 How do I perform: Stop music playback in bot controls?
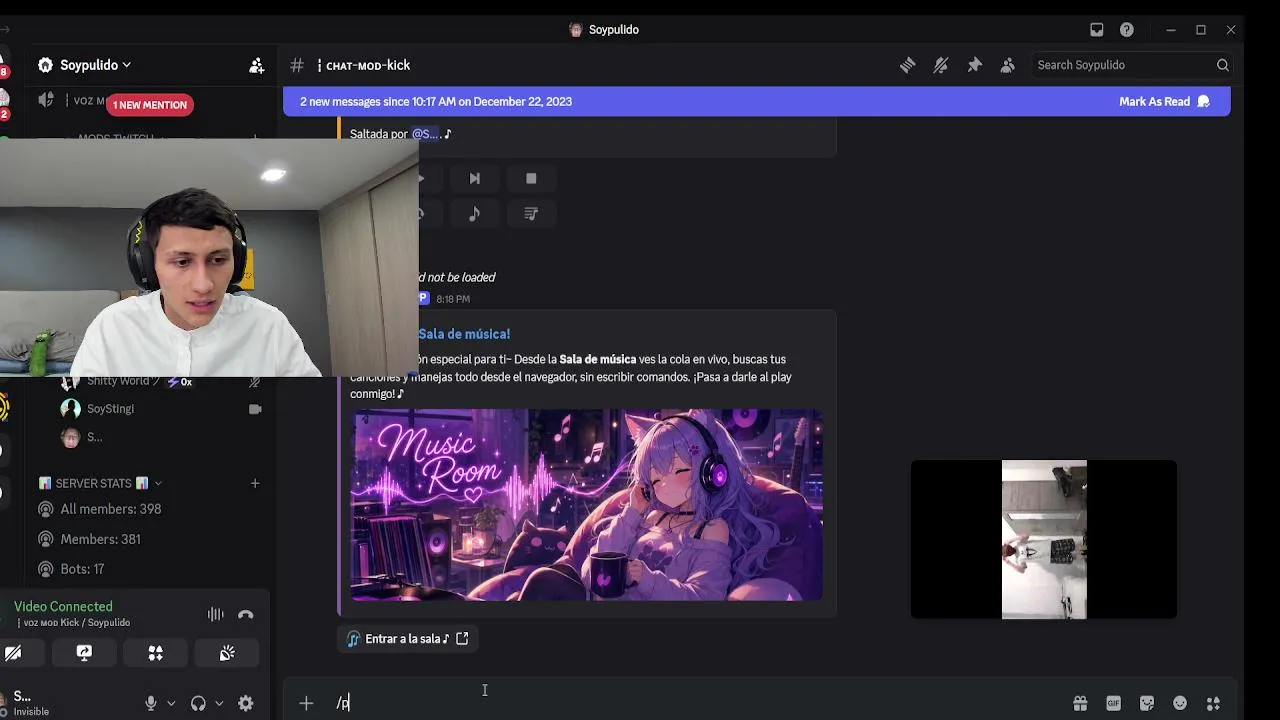click(x=531, y=179)
